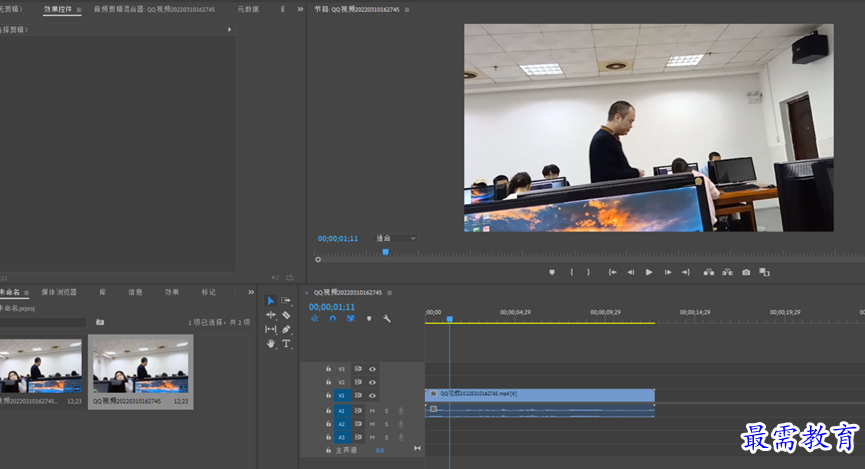Expand the clip selection arrow in effect controls
The height and width of the screenshot is (469, 865).
coord(229,30)
